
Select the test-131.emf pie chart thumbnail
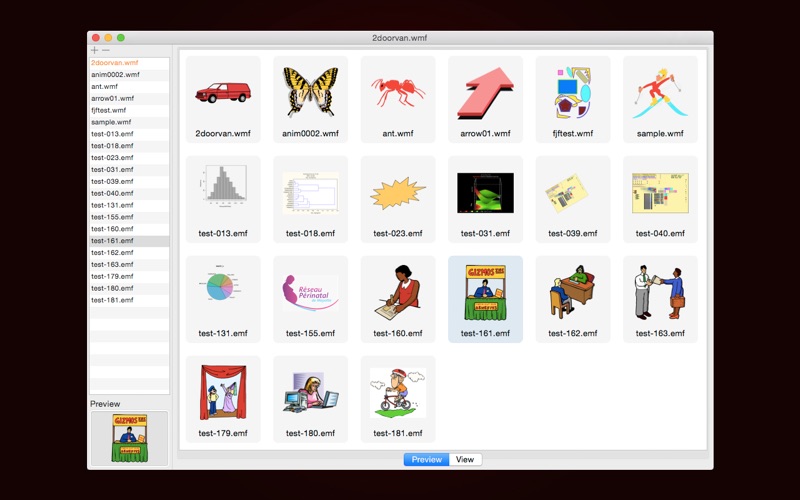(223, 299)
